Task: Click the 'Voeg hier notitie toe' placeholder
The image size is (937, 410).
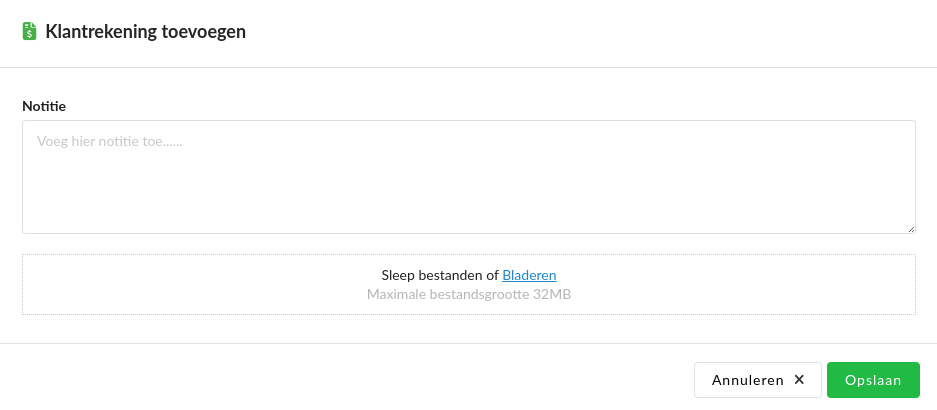Action: [110, 142]
